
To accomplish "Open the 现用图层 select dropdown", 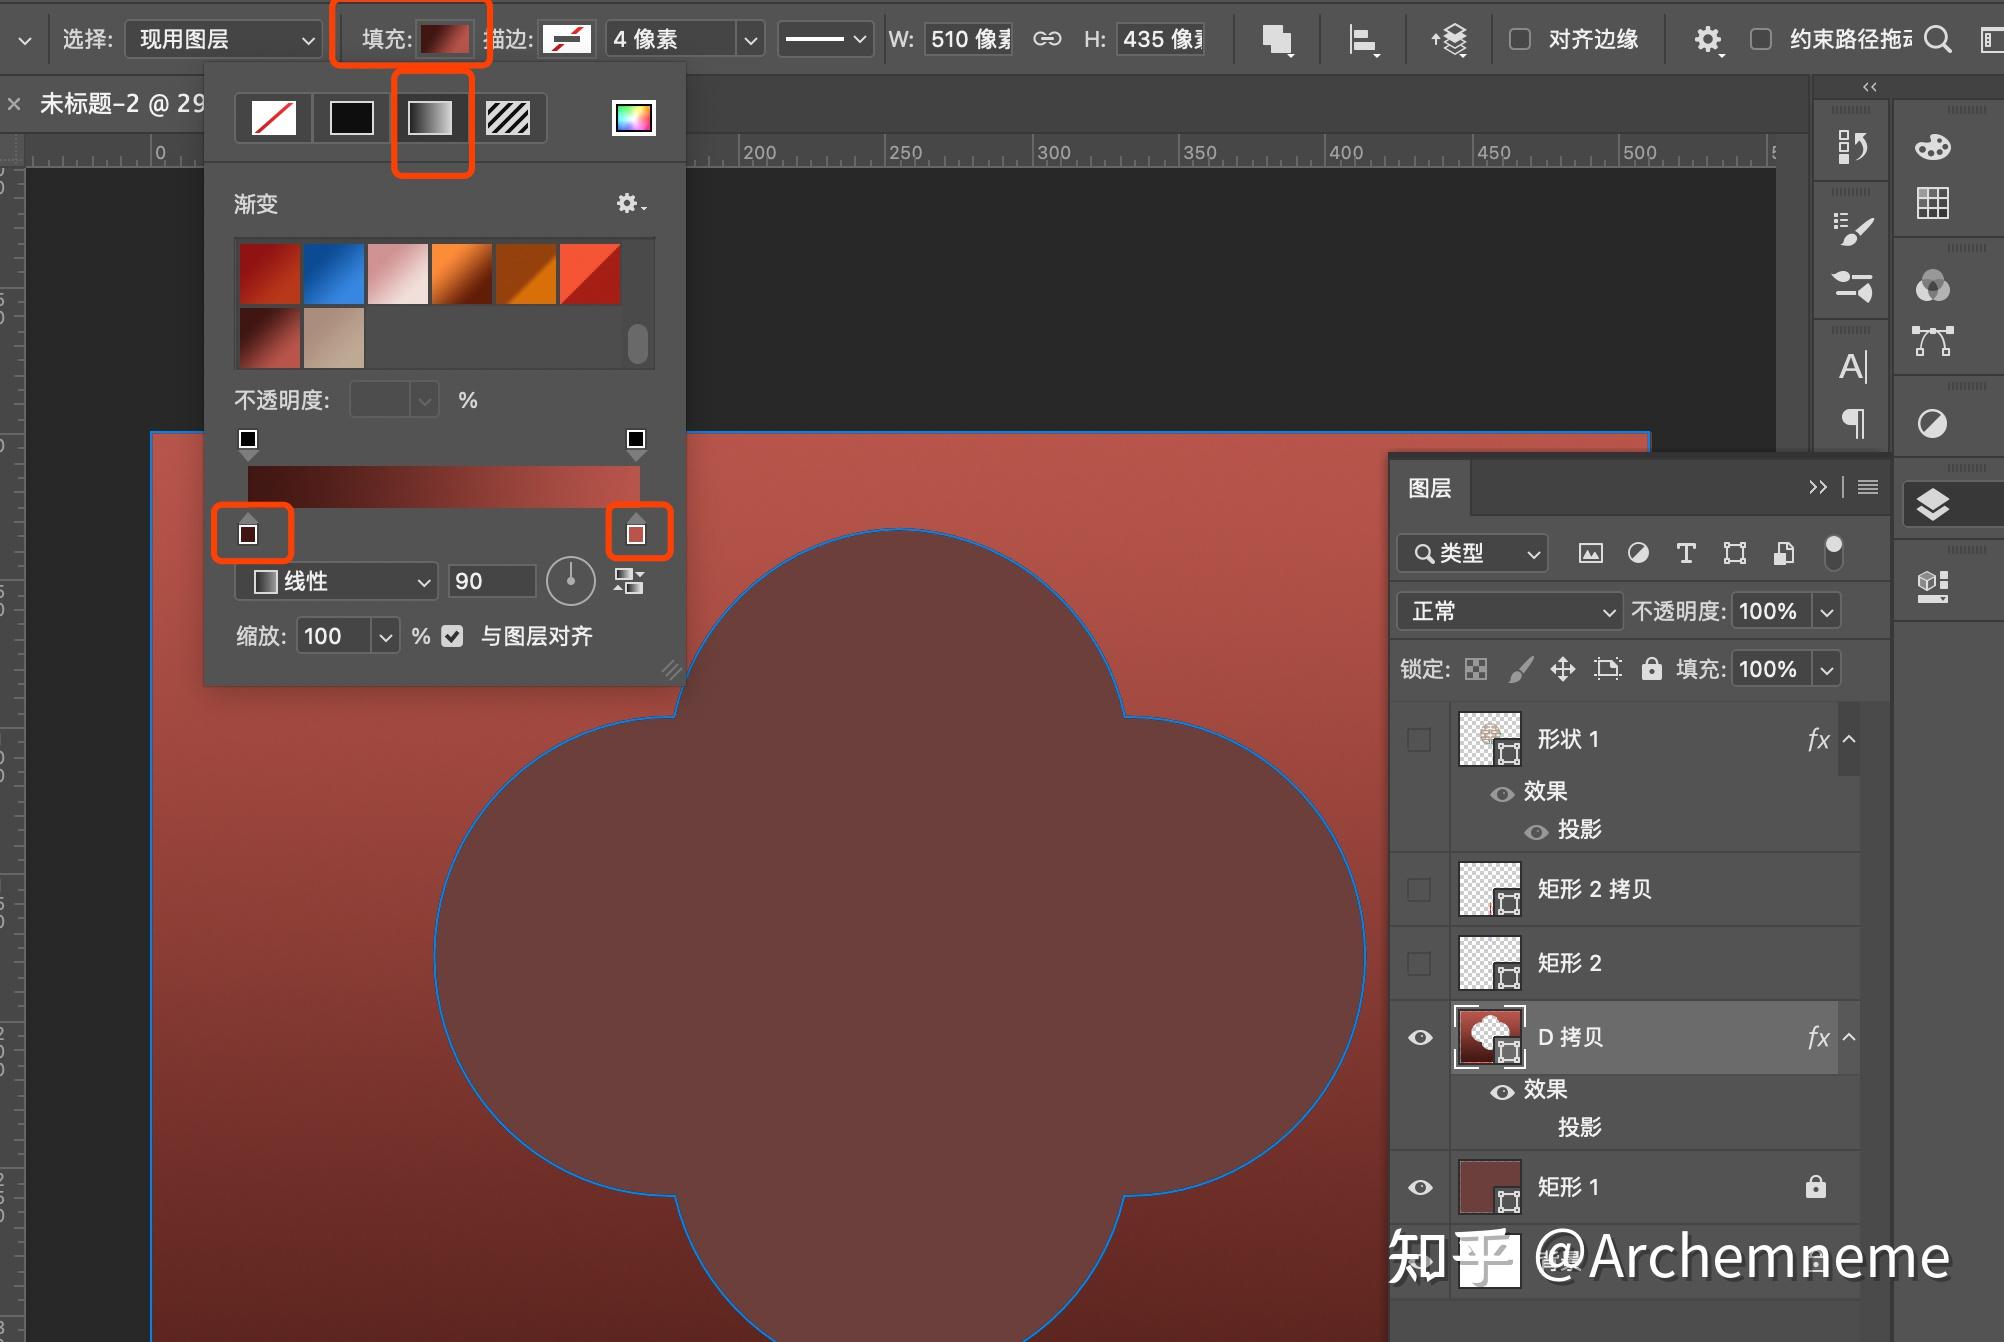I will pyautogui.click(x=223, y=39).
